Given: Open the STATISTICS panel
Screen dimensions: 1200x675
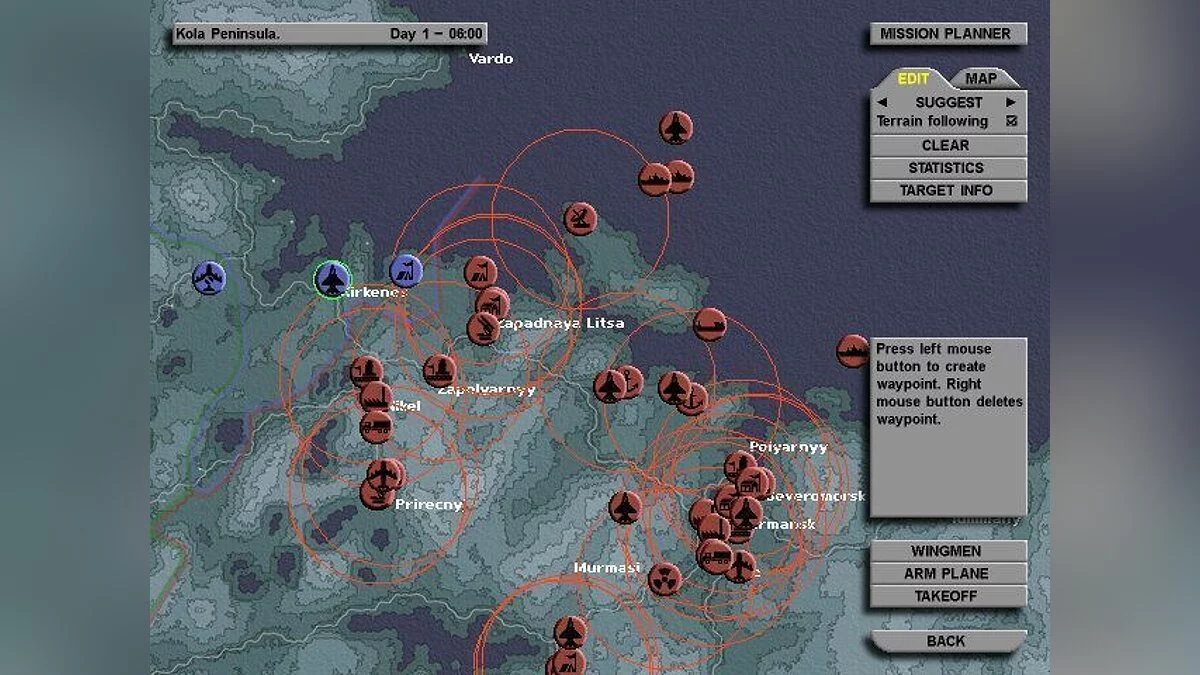Looking at the screenshot, I should 947,168.
